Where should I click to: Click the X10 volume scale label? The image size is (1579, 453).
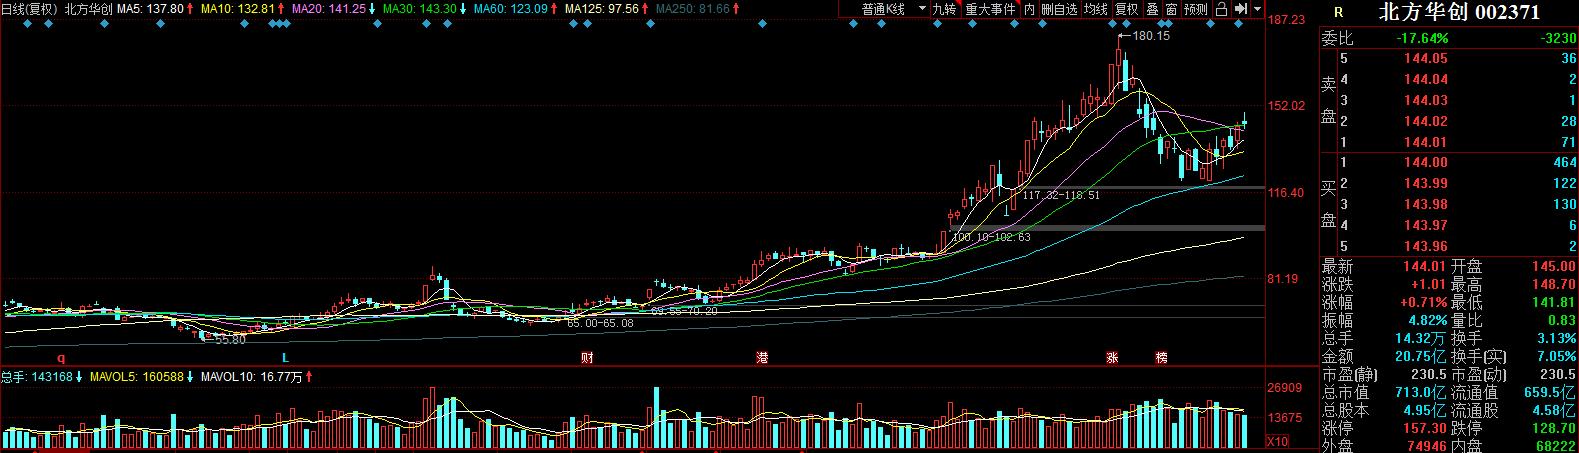click(x=1277, y=441)
